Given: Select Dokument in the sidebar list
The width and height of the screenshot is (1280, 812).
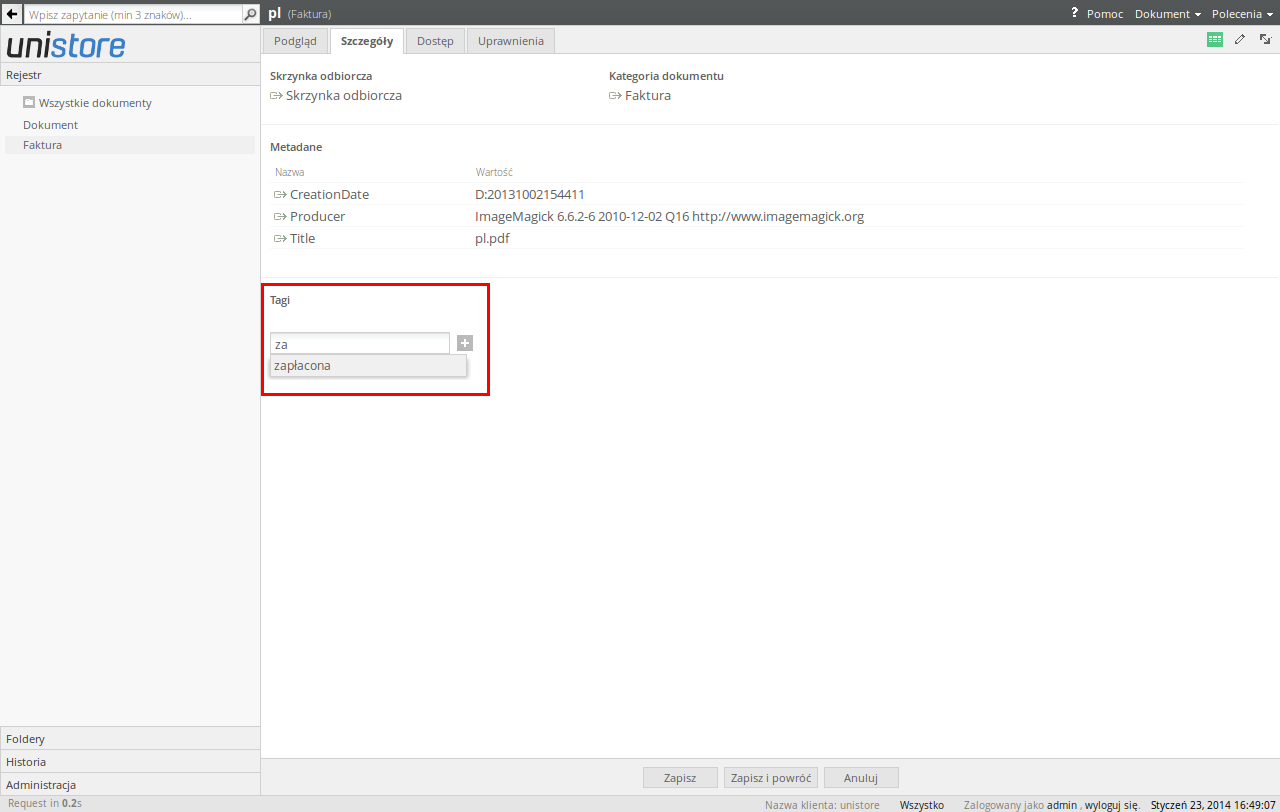Looking at the screenshot, I should (50, 125).
